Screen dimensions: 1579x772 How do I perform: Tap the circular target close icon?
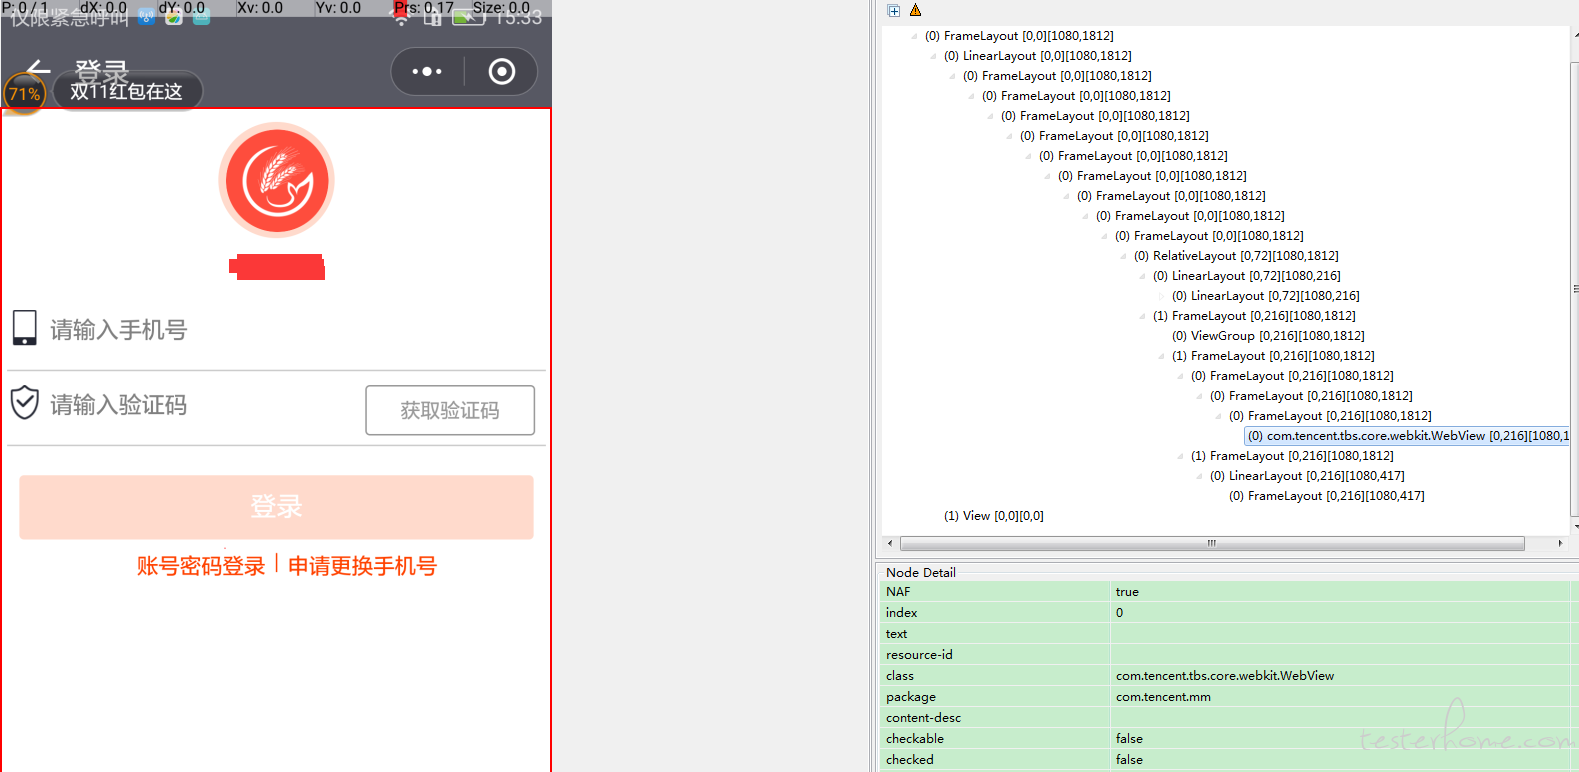(x=502, y=71)
